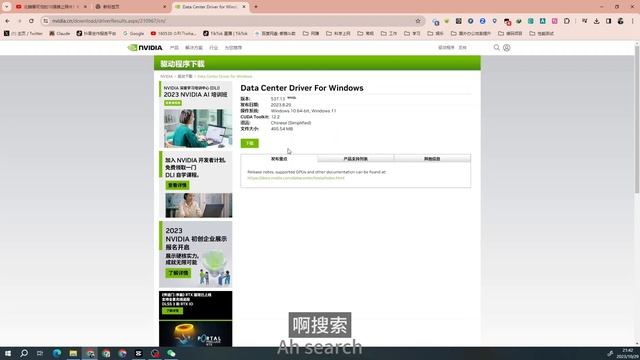Open File Explorer from taskbar
640x360 pixels.
[73, 353]
